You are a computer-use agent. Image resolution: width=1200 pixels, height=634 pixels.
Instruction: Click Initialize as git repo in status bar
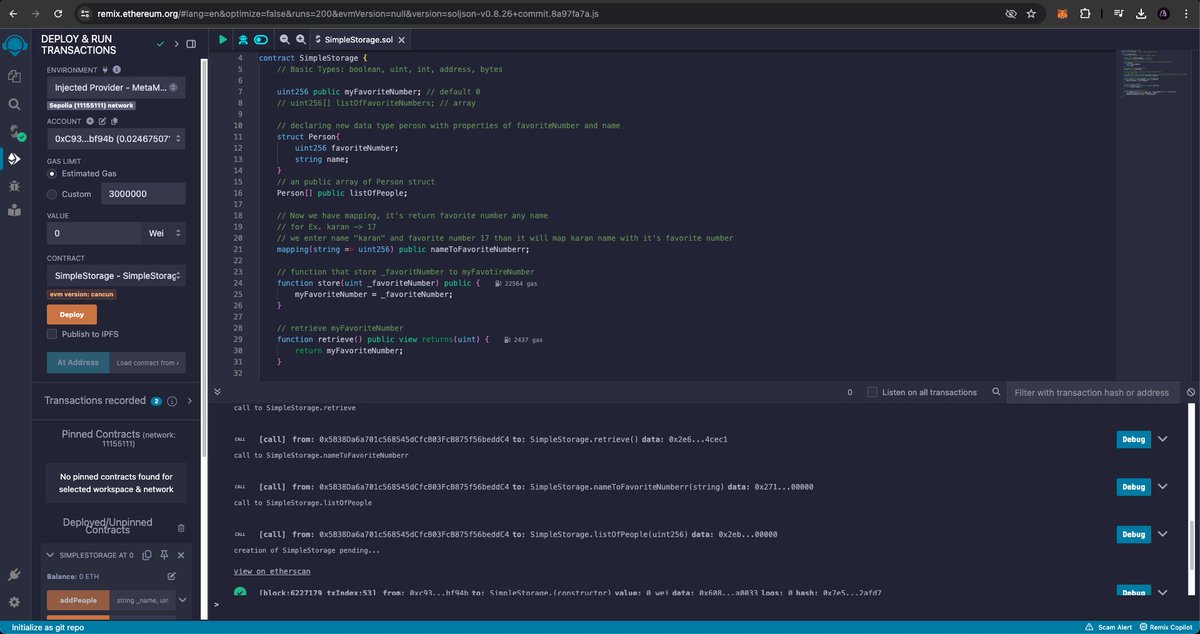tap(49, 626)
